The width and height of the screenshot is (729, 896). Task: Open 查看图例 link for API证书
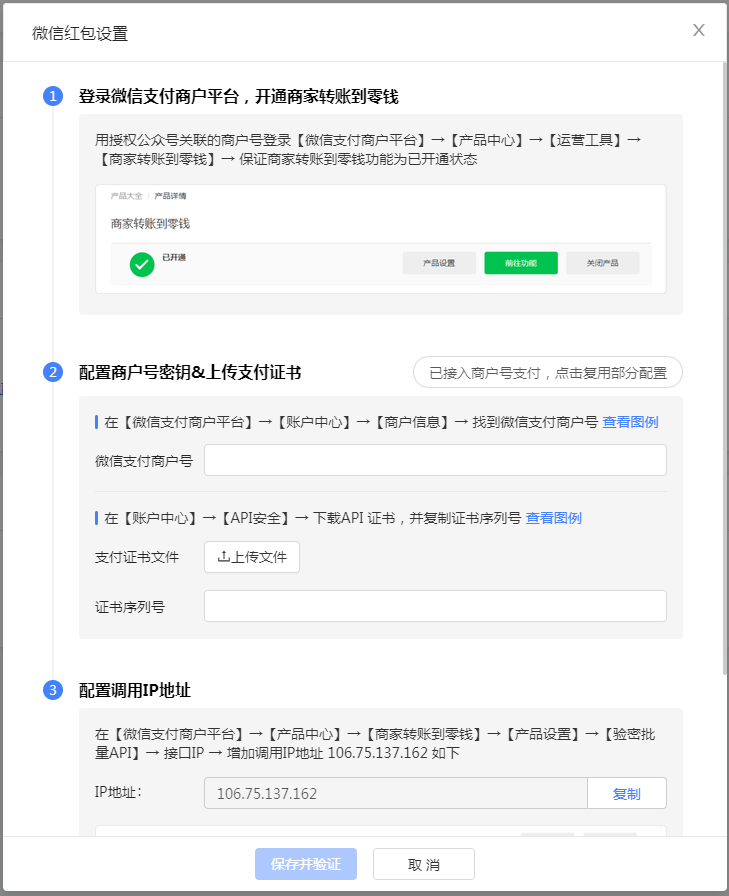tap(553, 518)
